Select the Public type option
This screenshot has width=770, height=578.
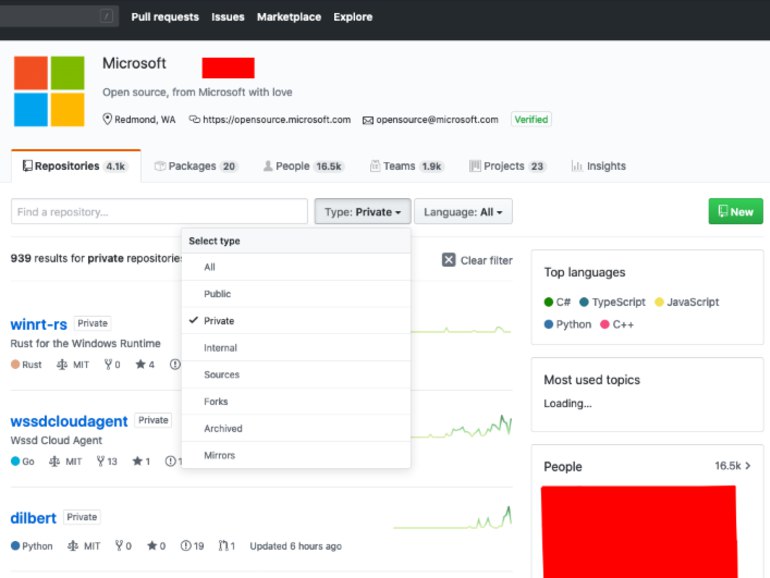pyautogui.click(x=296, y=294)
